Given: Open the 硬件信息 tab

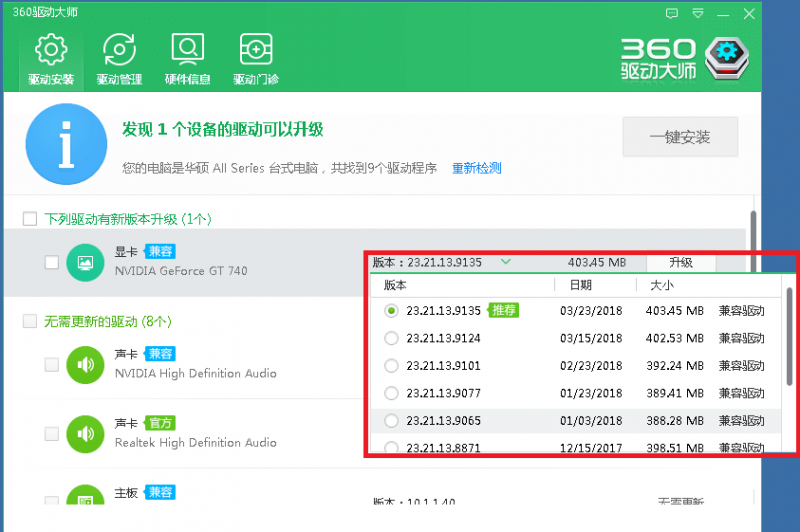Looking at the screenshot, I should coord(187,60).
